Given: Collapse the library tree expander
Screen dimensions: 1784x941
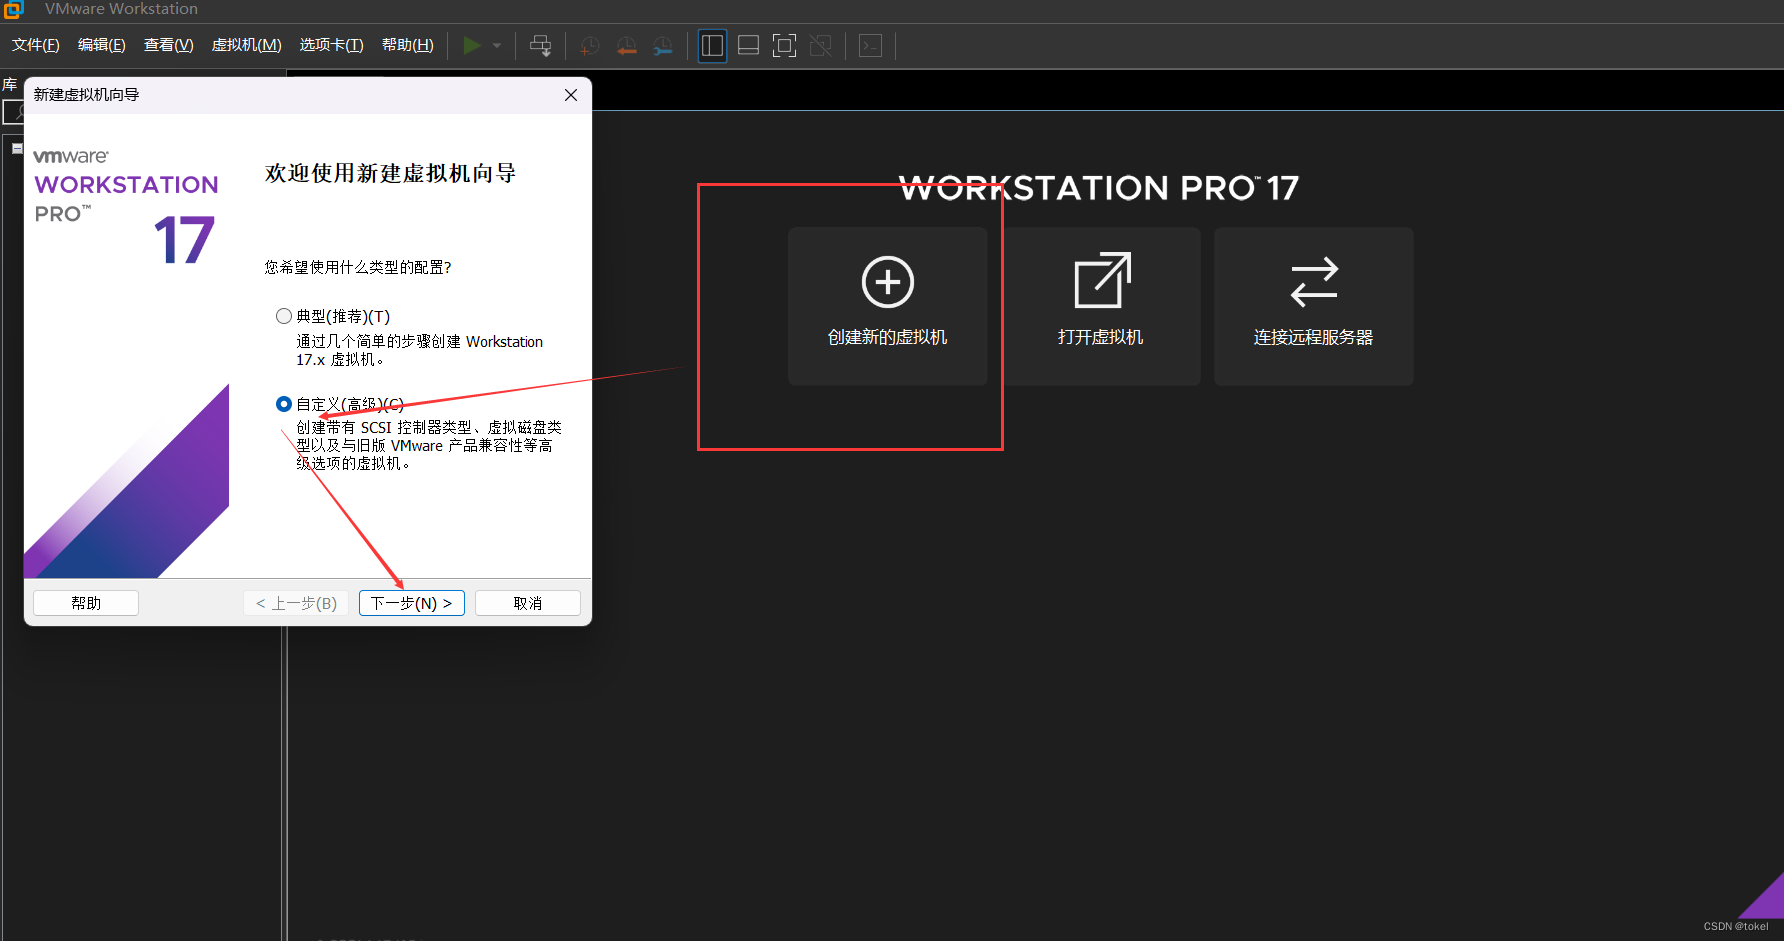Looking at the screenshot, I should coord(17,148).
